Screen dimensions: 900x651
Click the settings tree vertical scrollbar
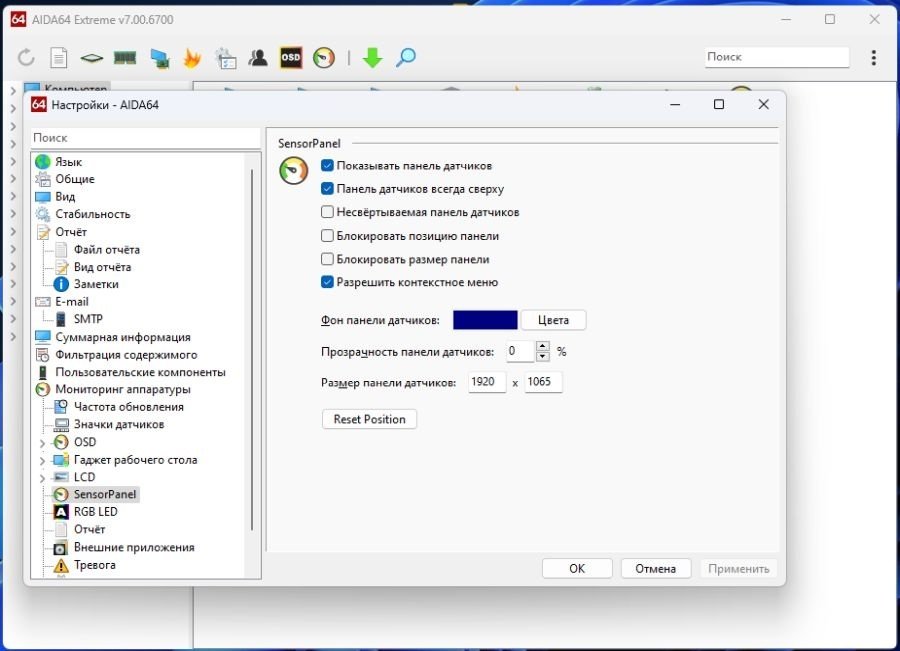coord(252,350)
